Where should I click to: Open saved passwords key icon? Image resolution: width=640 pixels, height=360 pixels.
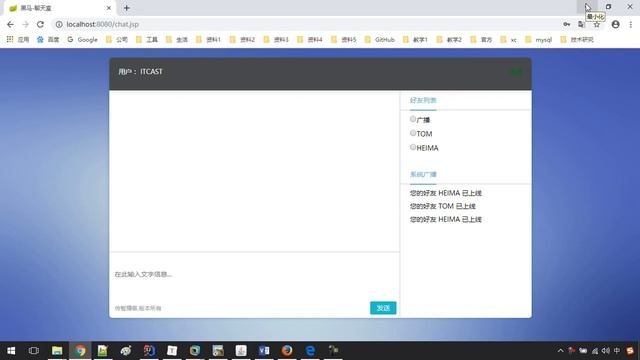(x=567, y=24)
